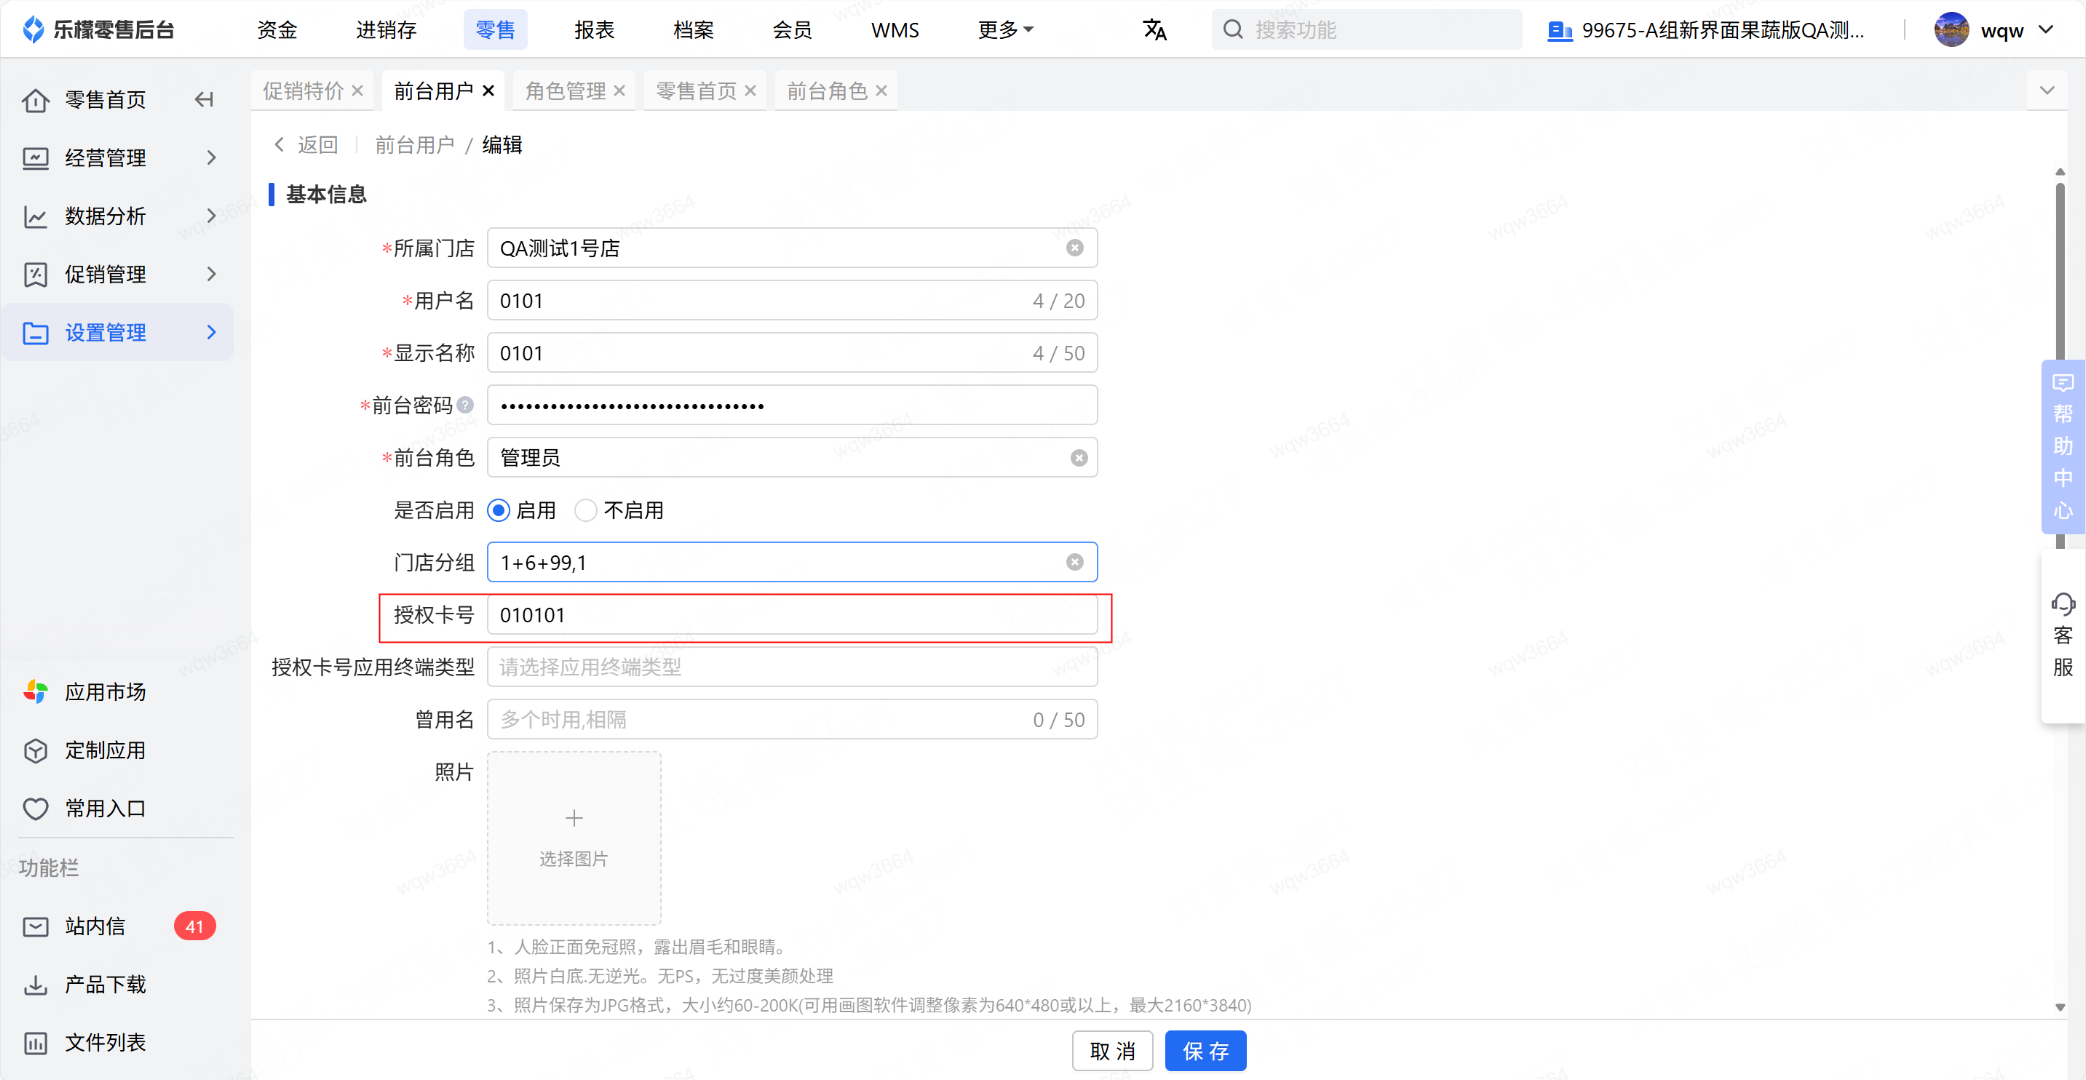
Task: Click the 产品下载 download icon
Action: (x=36, y=985)
